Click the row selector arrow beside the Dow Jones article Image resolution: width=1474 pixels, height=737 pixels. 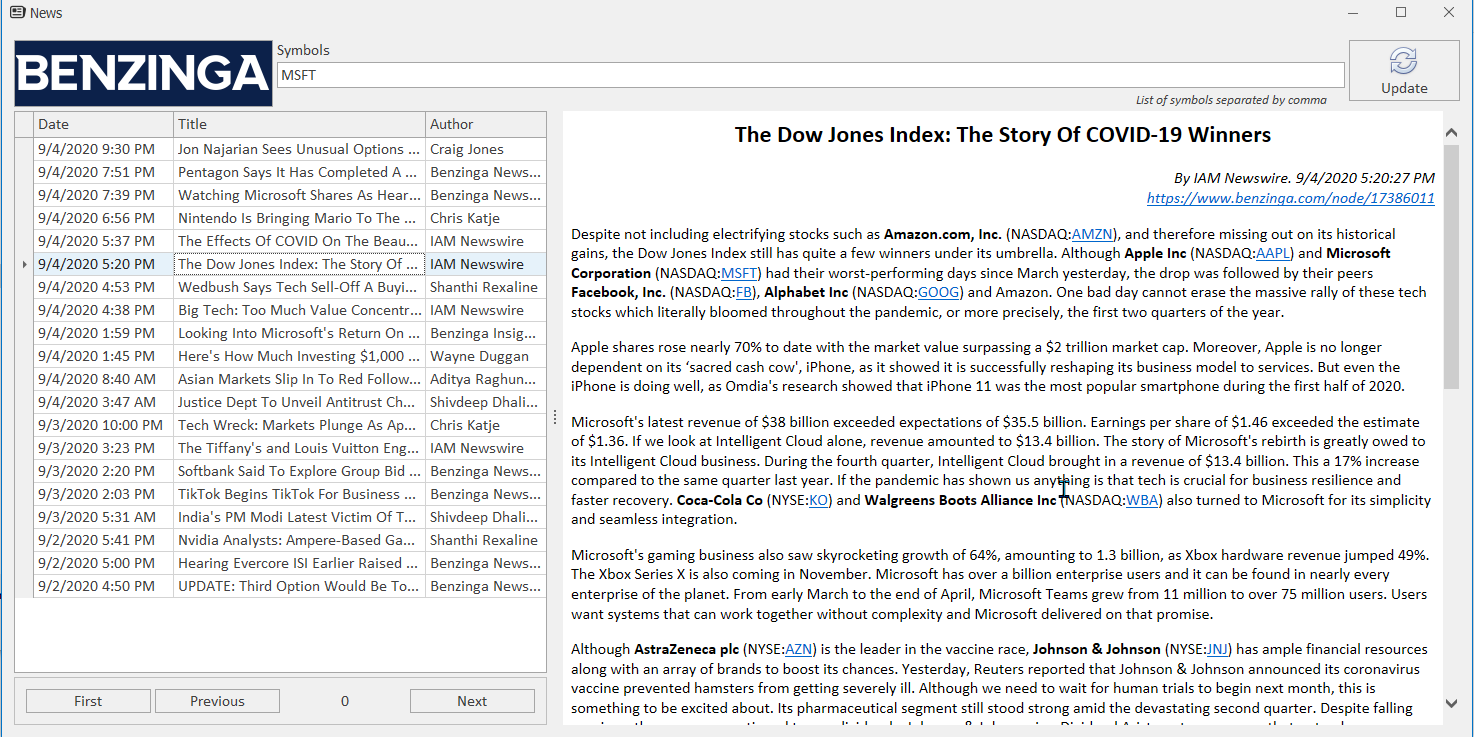[23, 263]
